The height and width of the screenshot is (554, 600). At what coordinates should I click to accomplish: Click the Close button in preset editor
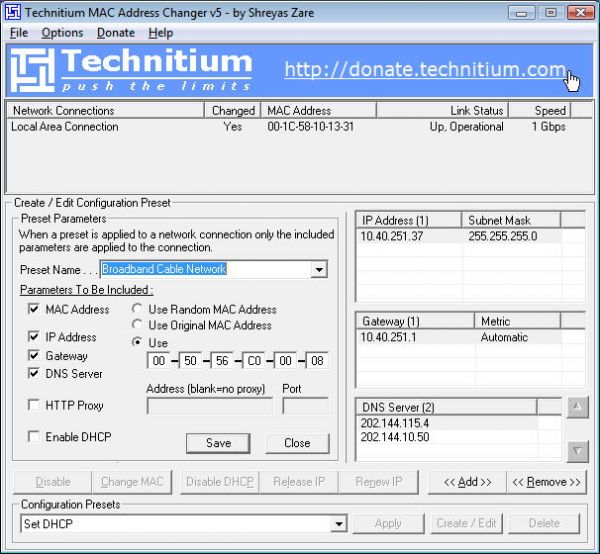pyautogui.click(x=297, y=443)
